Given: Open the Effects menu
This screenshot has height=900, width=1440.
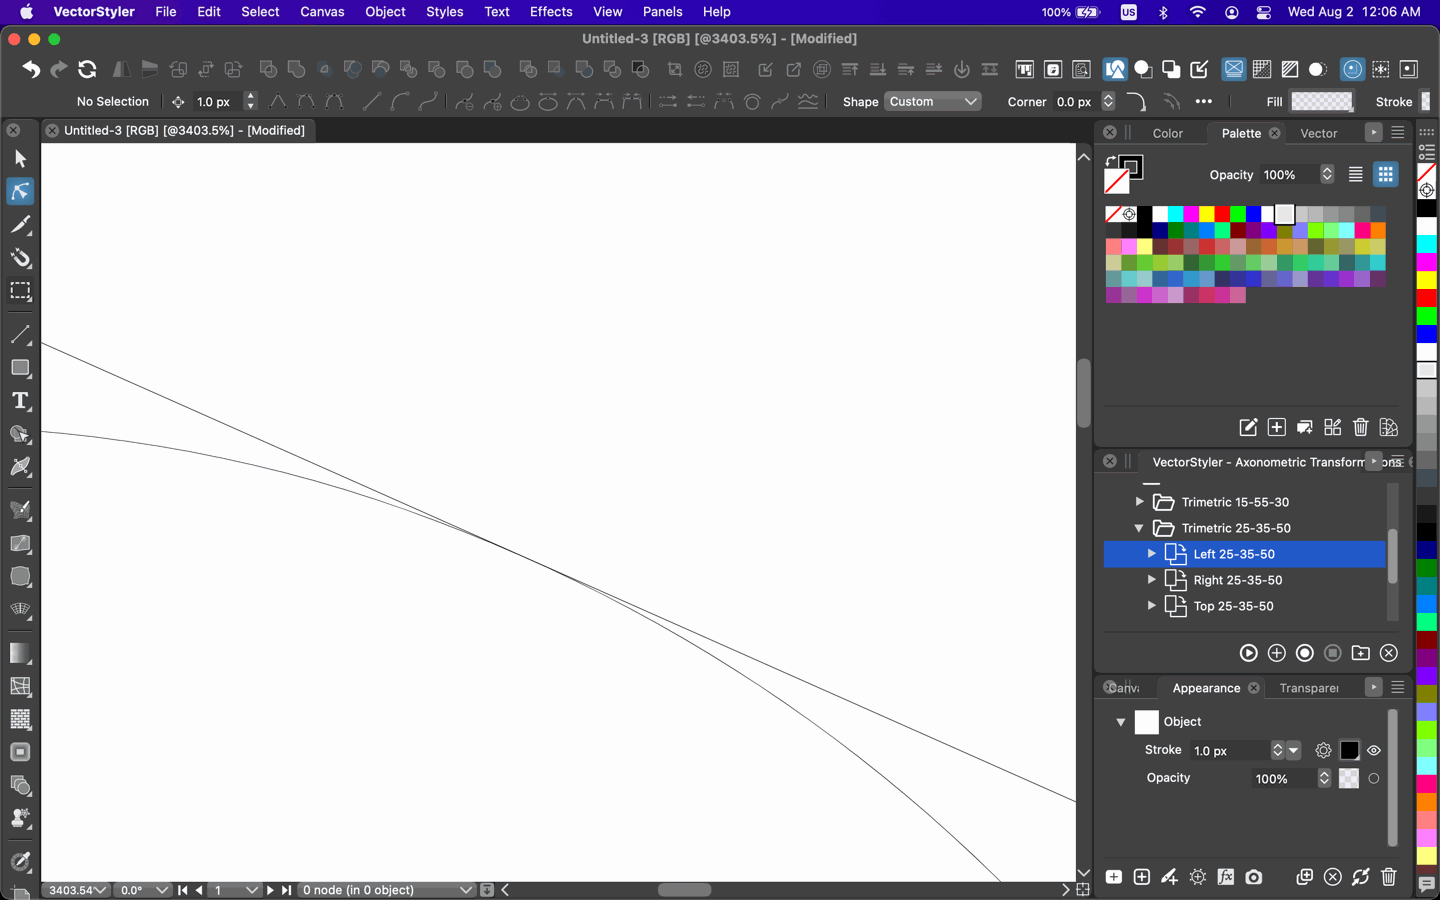Looking at the screenshot, I should pyautogui.click(x=550, y=12).
